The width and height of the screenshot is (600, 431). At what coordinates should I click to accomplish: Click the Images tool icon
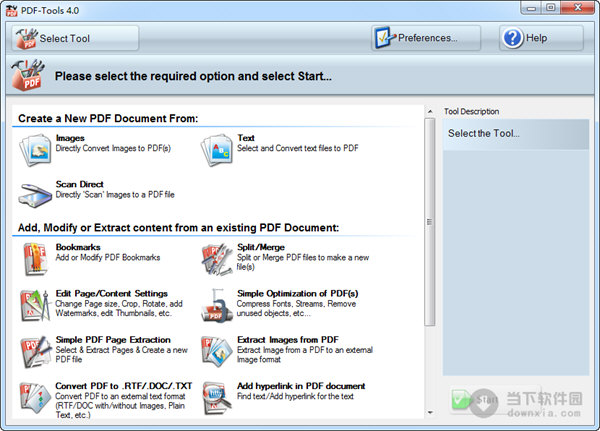coord(35,149)
